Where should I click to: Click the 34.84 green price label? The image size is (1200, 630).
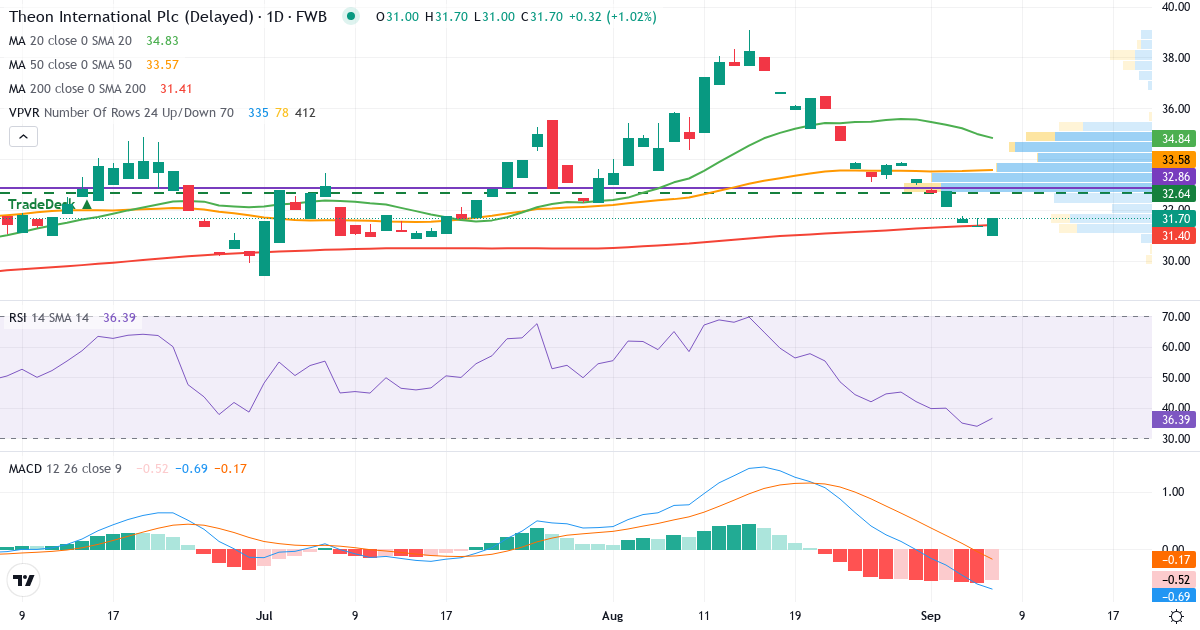point(1175,139)
